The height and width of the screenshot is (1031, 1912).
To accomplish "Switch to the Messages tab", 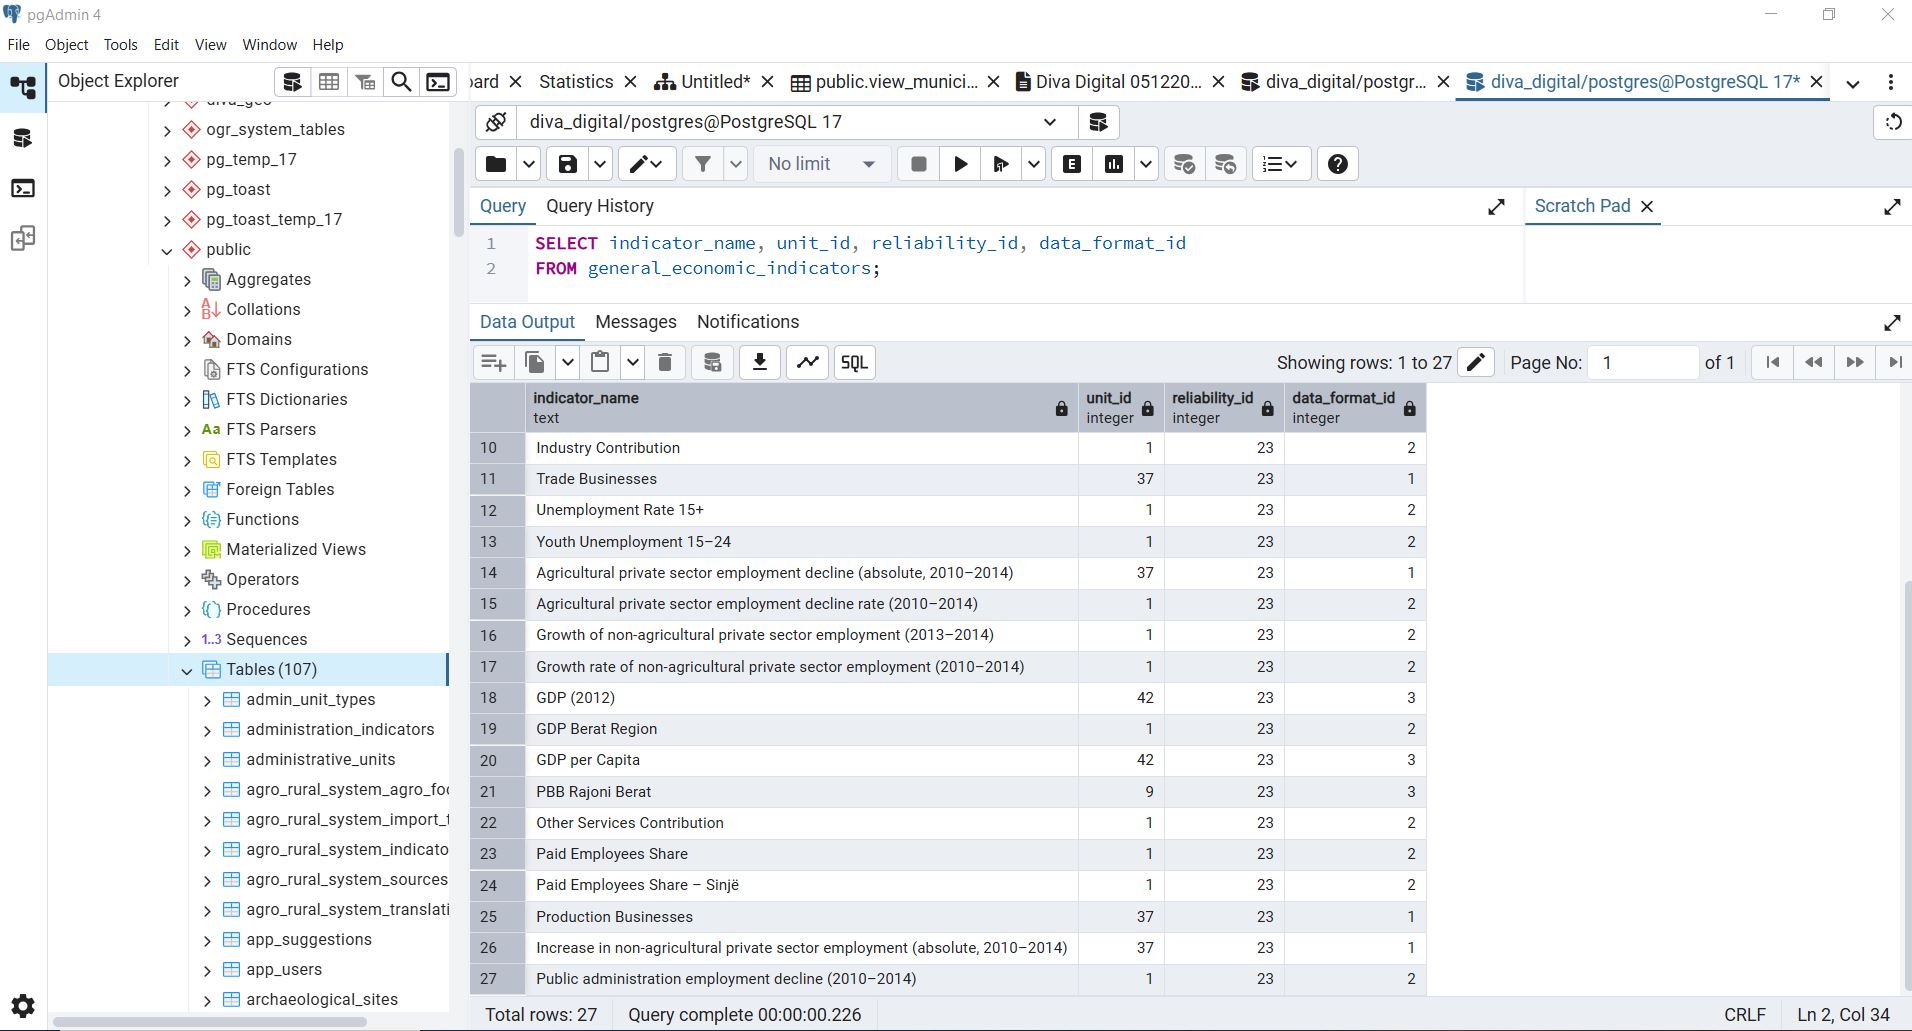I will click(635, 322).
